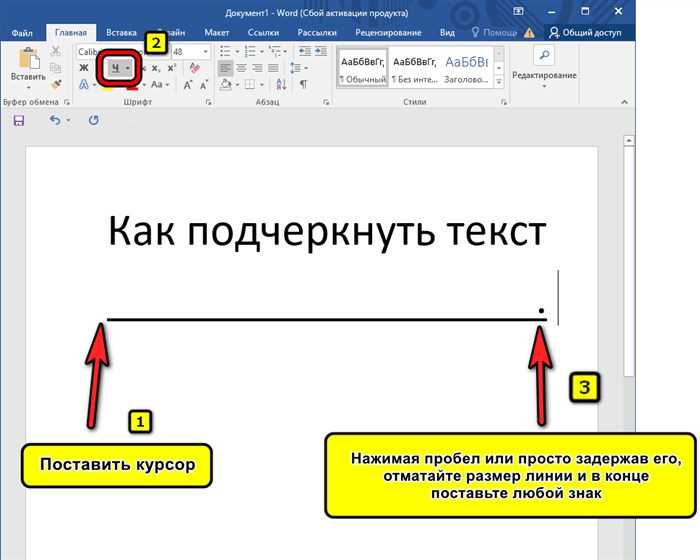Collapse the ribbon with the chevron
Viewport: 700px width, 560px height.
click(x=625, y=102)
